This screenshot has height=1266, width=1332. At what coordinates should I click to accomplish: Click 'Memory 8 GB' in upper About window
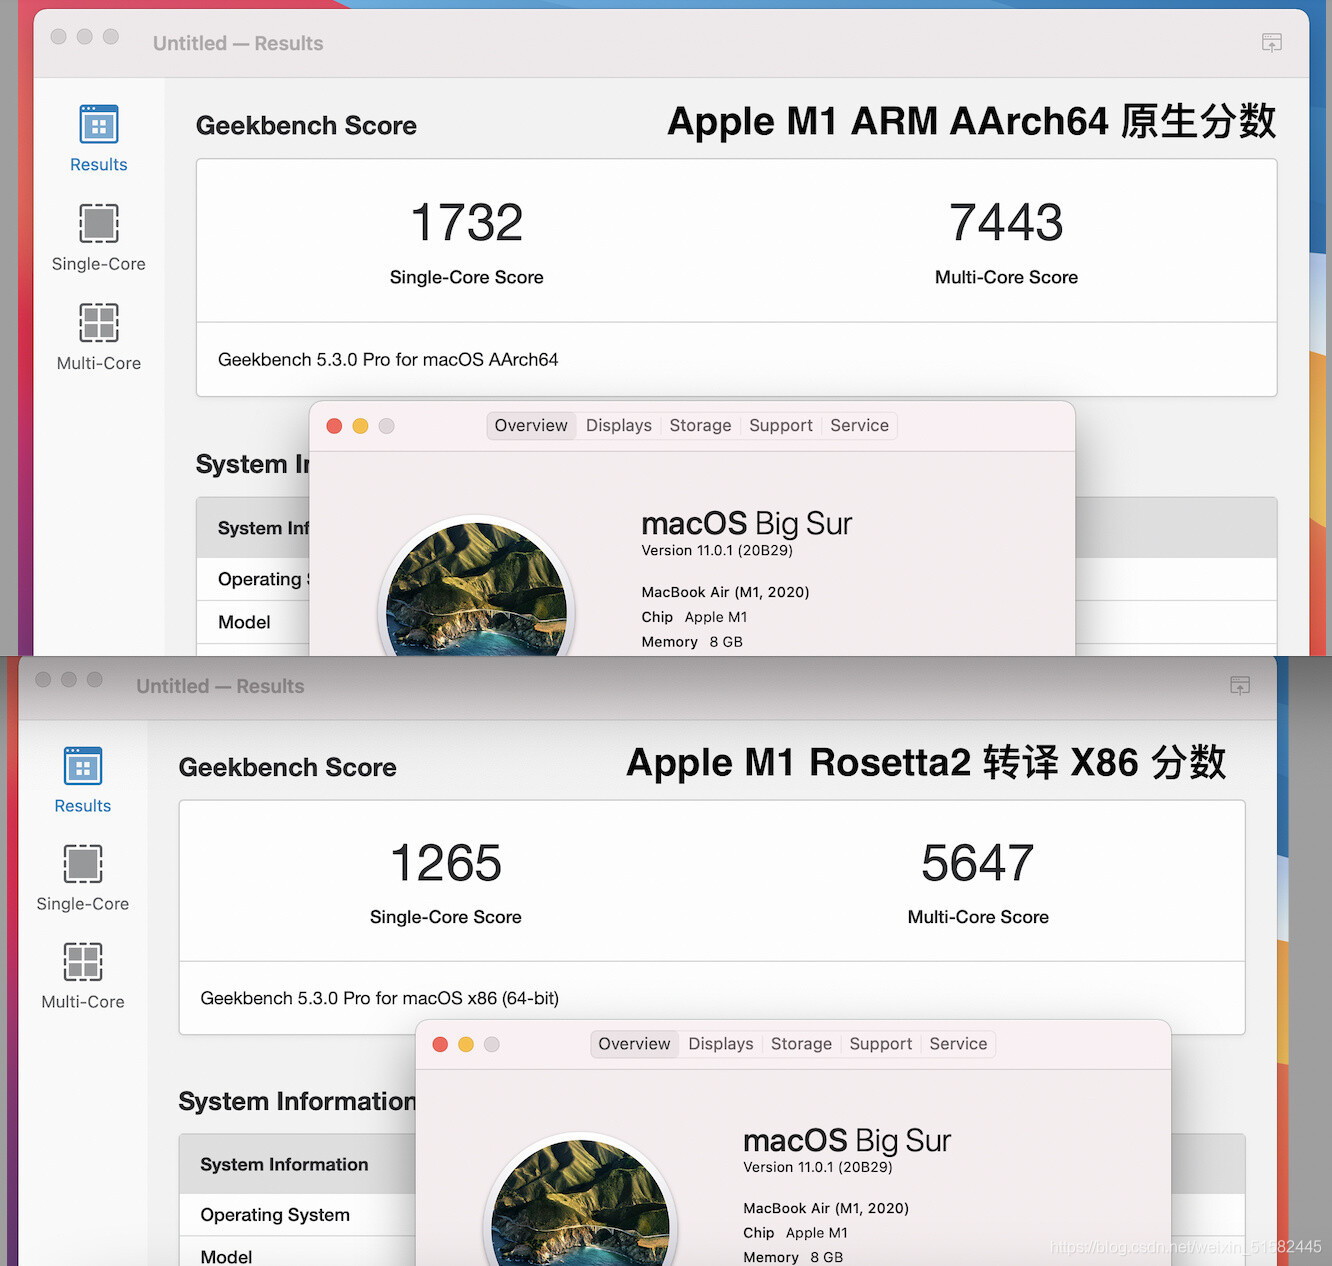click(x=692, y=642)
